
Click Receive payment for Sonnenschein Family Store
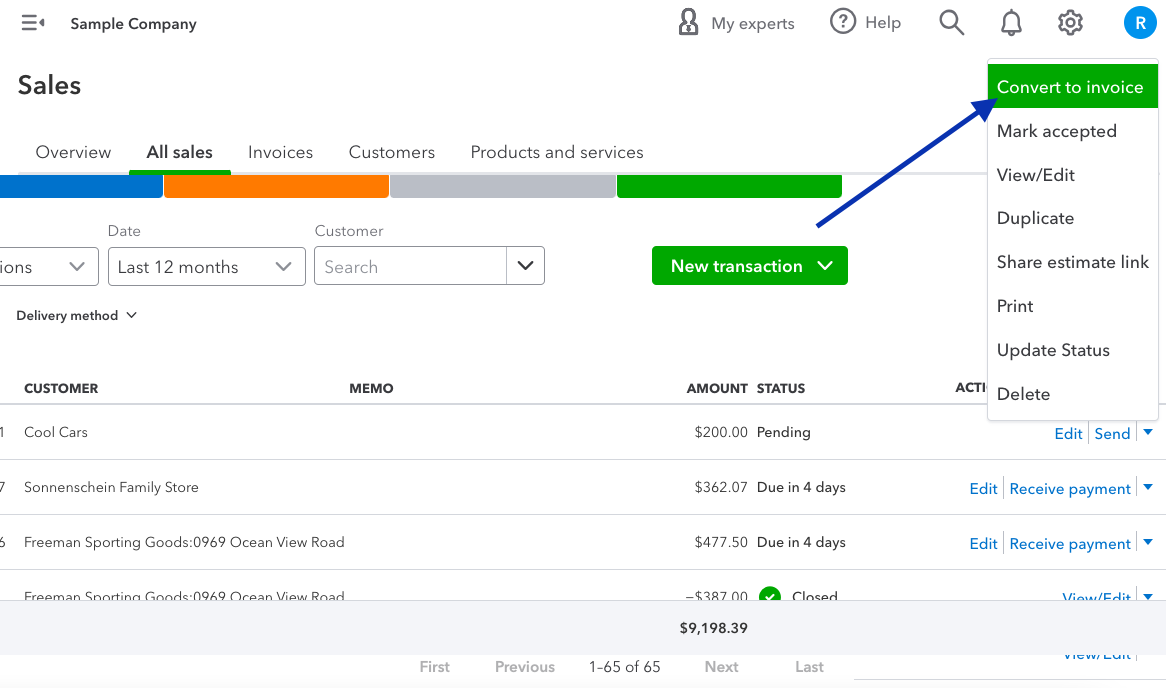tap(1070, 488)
